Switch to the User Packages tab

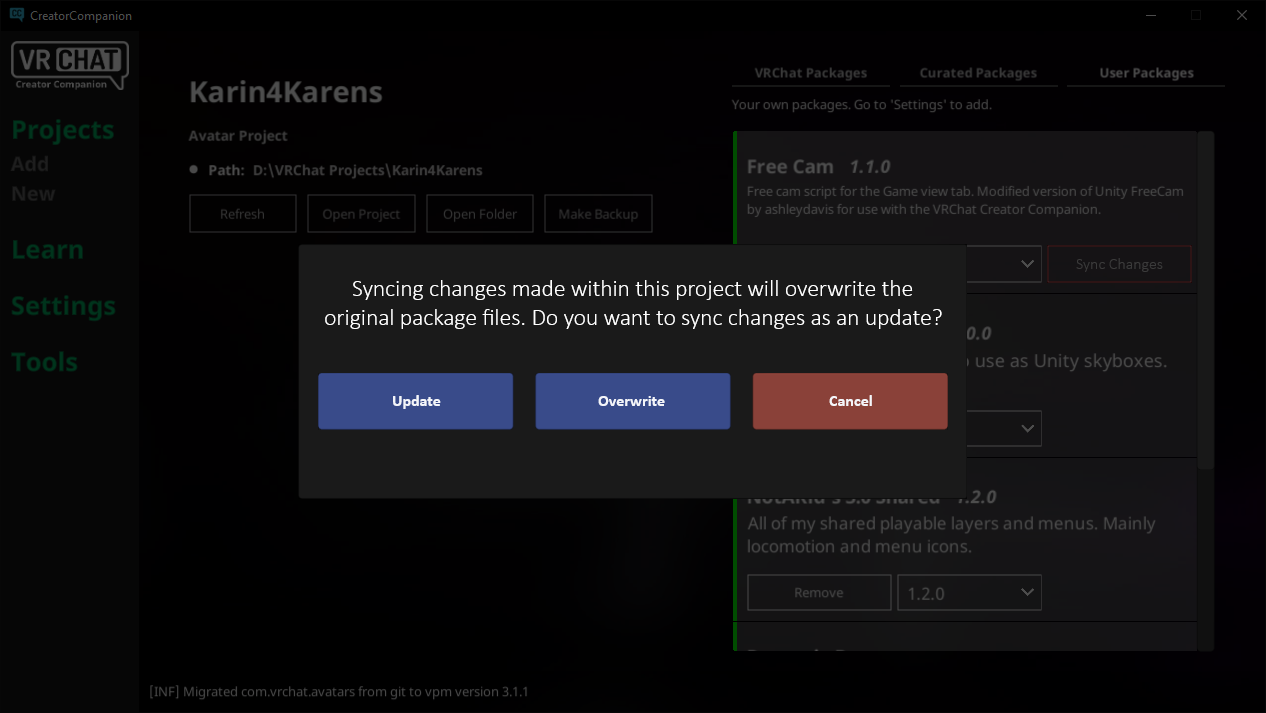pyautogui.click(x=1146, y=73)
